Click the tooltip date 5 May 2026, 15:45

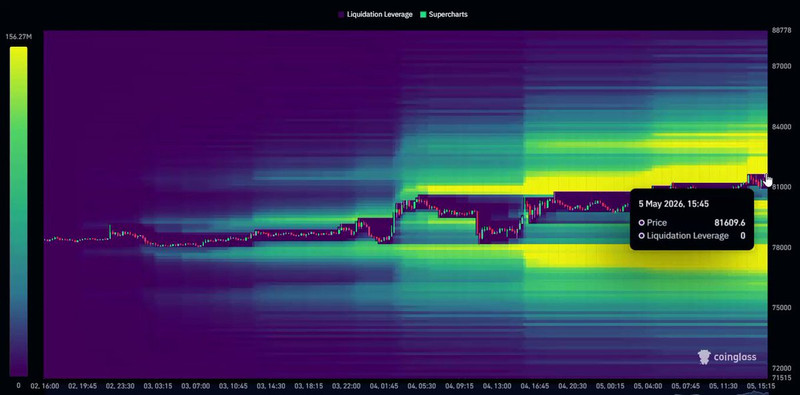673,204
